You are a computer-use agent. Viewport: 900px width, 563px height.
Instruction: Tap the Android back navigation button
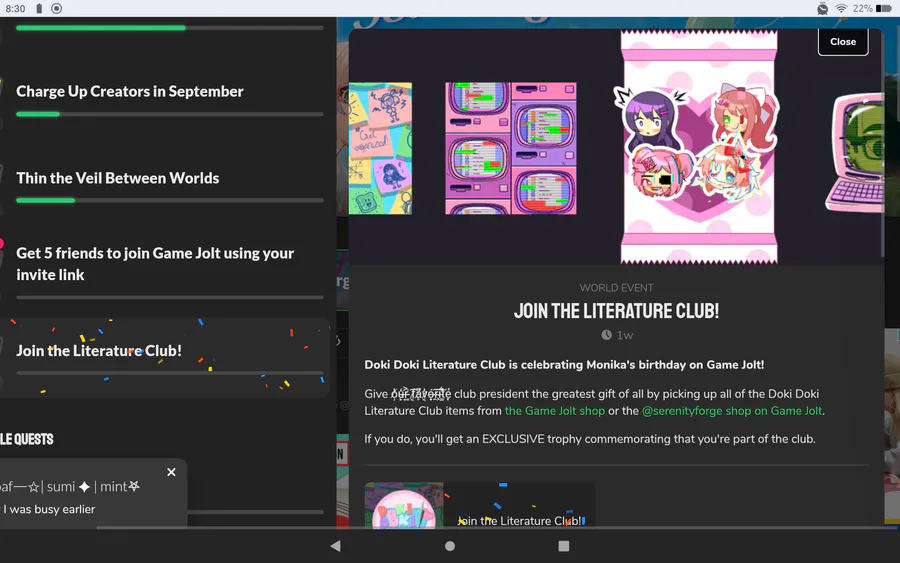336,546
